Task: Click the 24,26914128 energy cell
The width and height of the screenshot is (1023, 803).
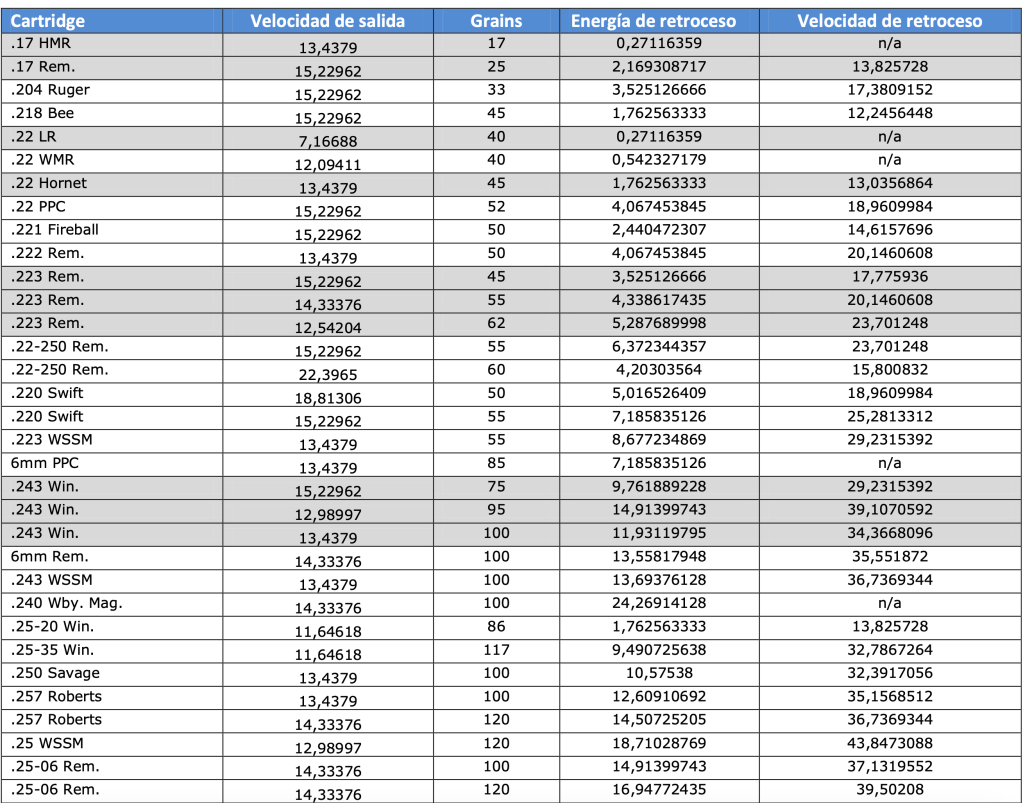Action: 655,607
